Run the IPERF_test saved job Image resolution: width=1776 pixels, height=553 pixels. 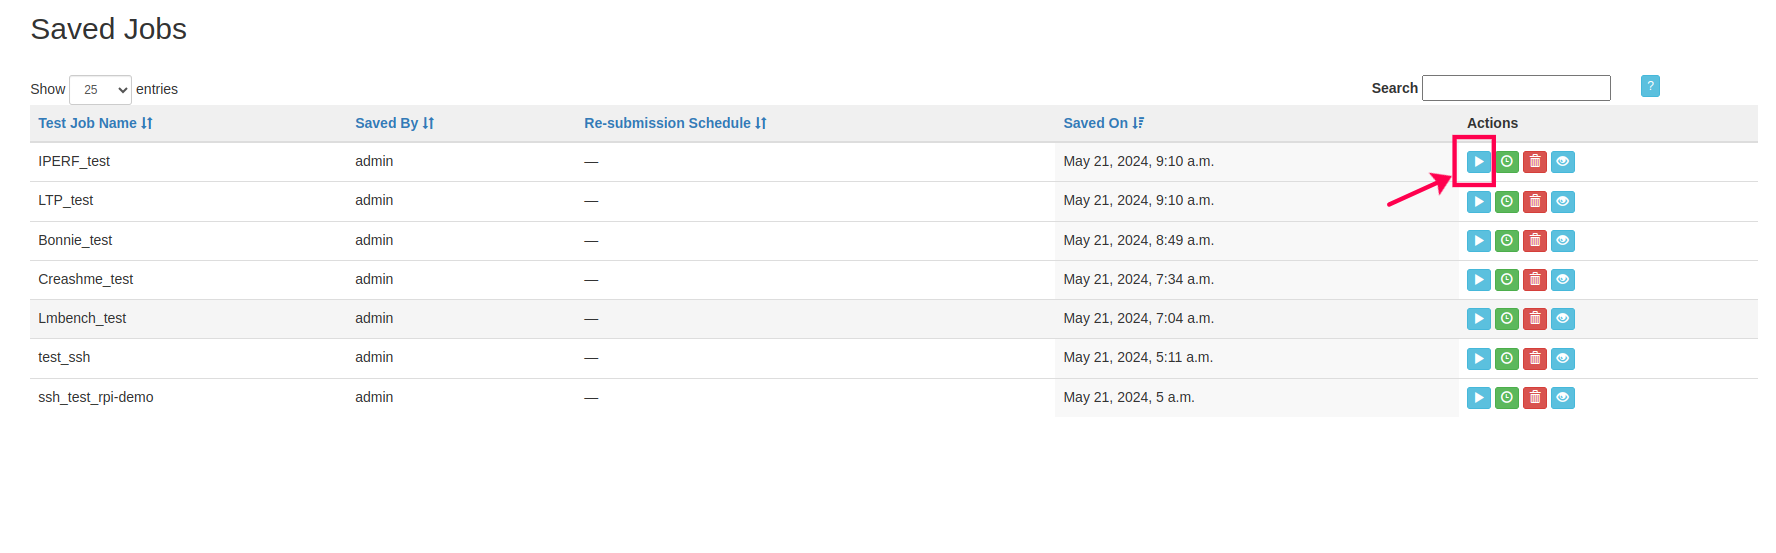pos(1478,162)
